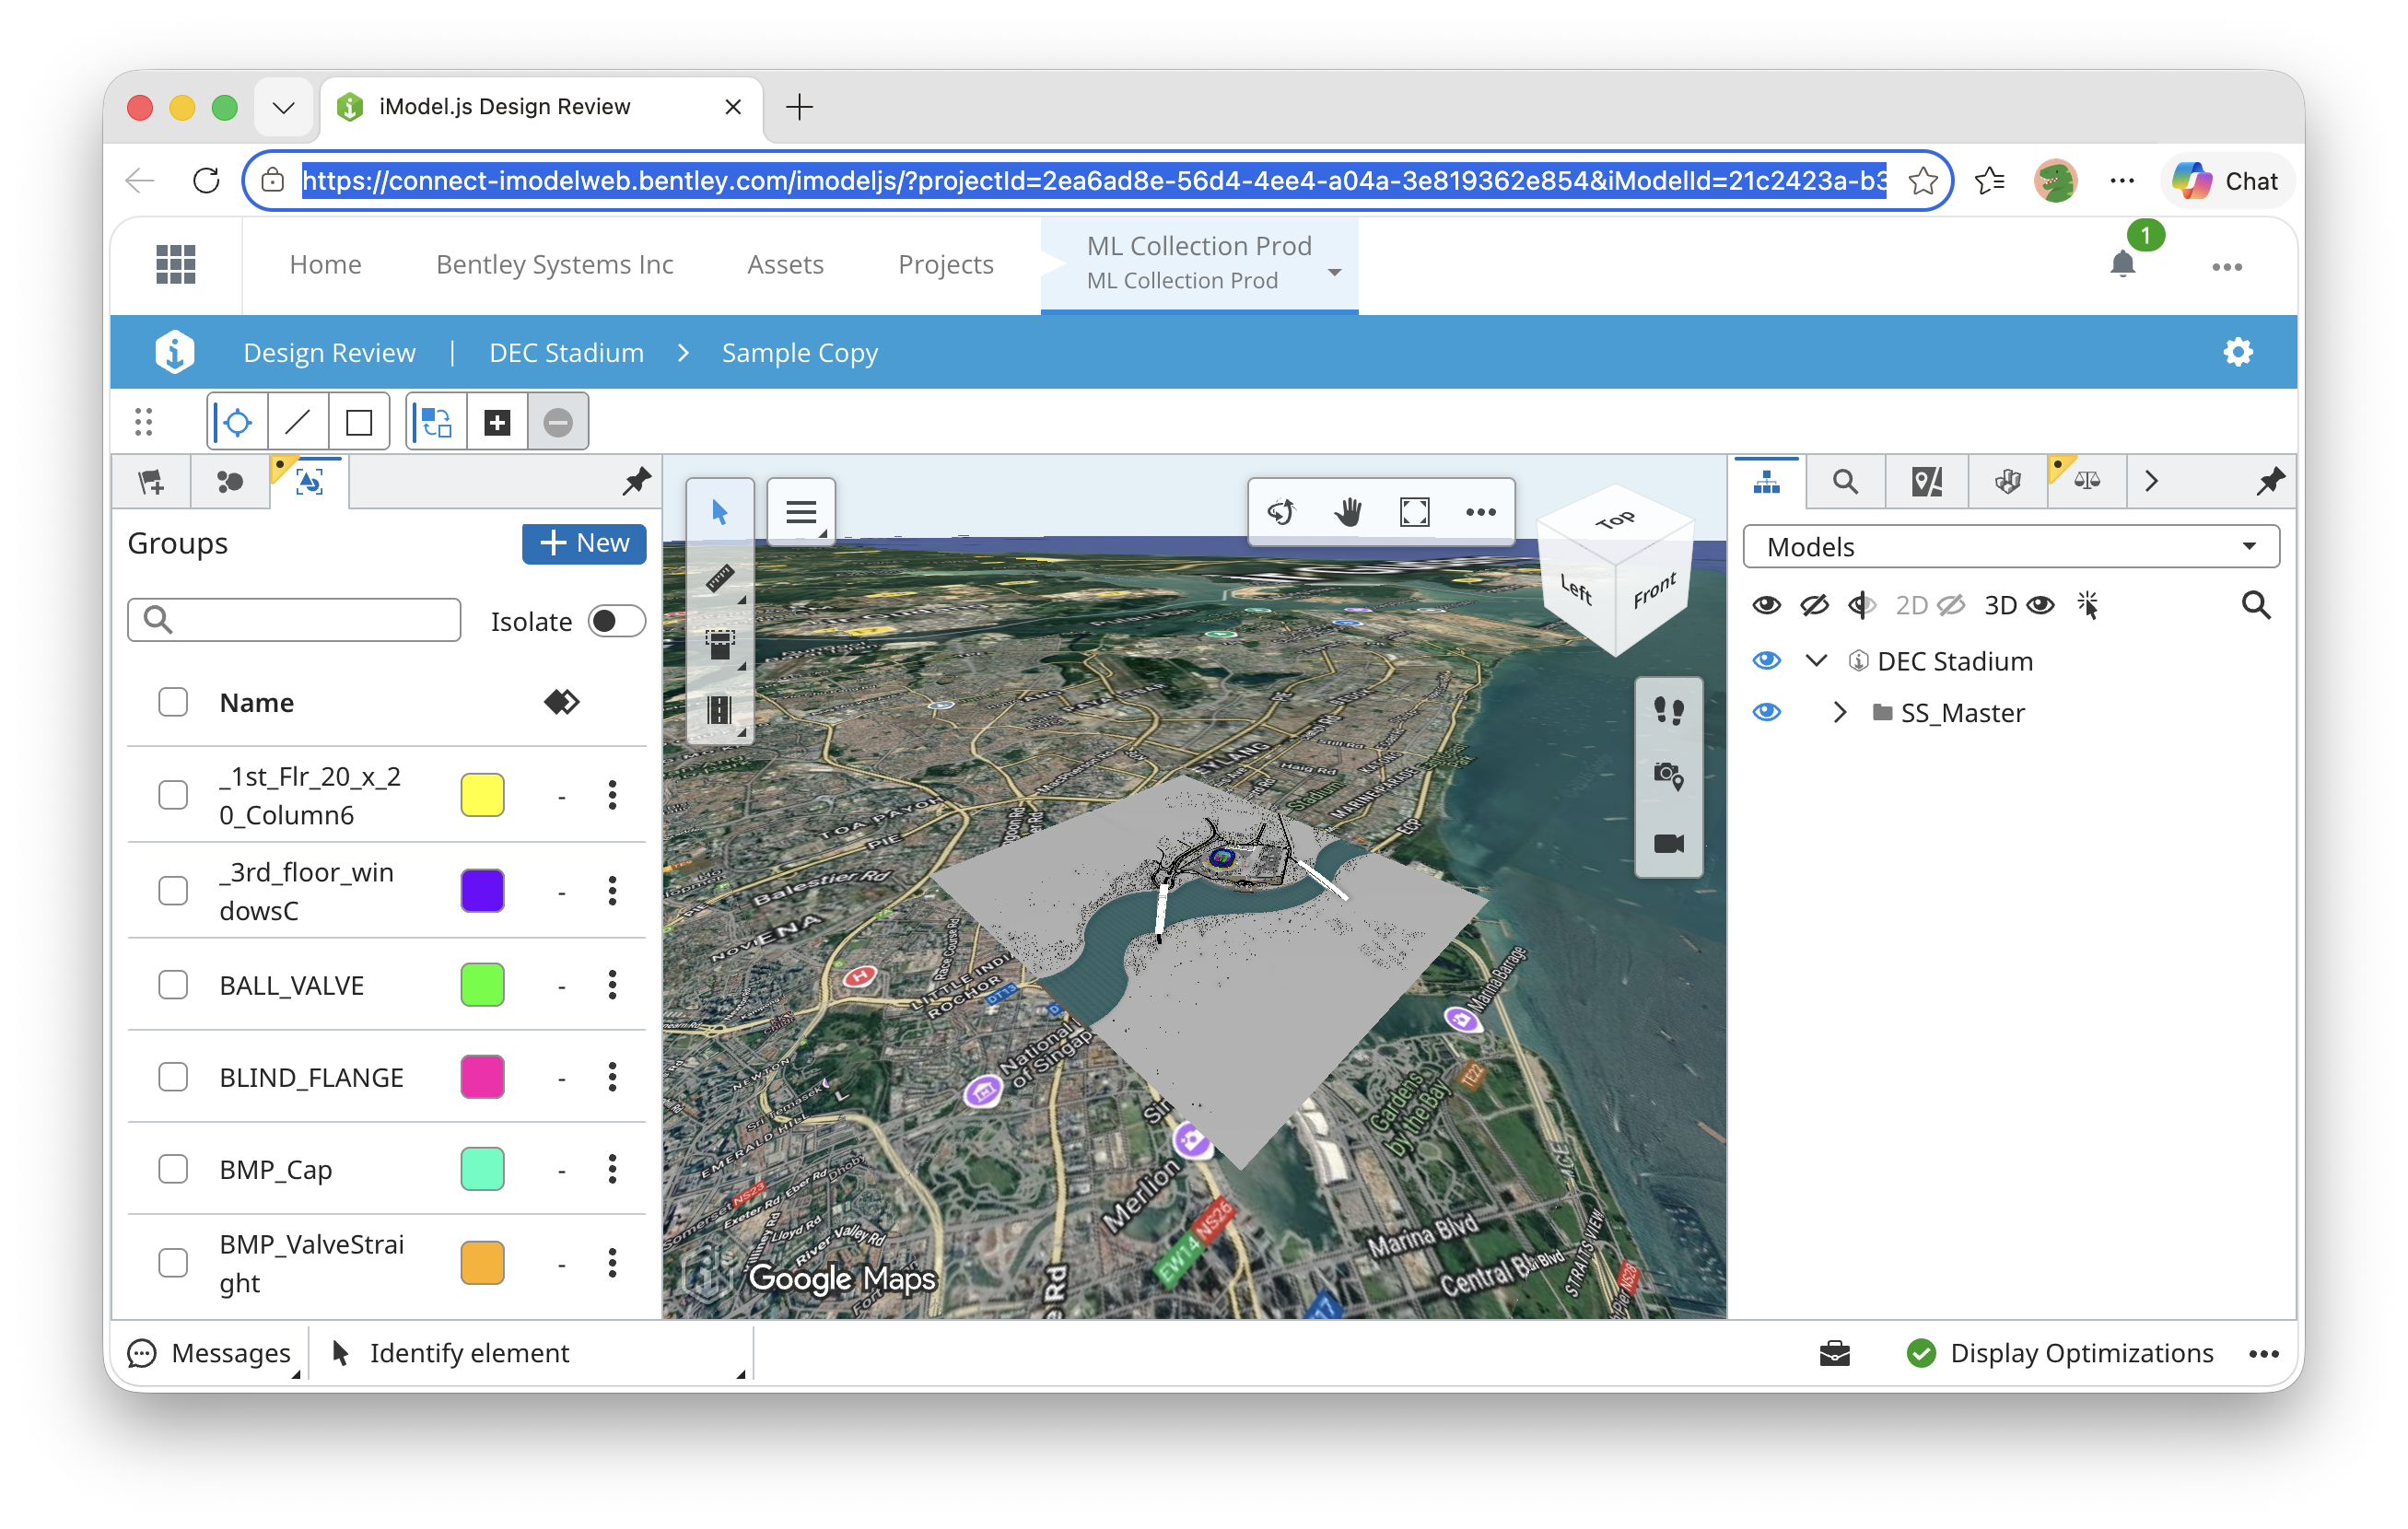Click the rotate view tool
Screen dimensions: 2408x1529
click(1282, 513)
